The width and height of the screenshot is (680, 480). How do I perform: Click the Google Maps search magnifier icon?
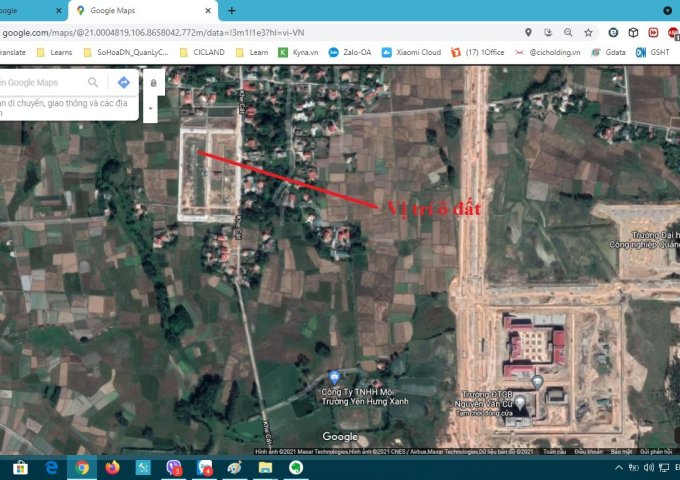tap(93, 82)
